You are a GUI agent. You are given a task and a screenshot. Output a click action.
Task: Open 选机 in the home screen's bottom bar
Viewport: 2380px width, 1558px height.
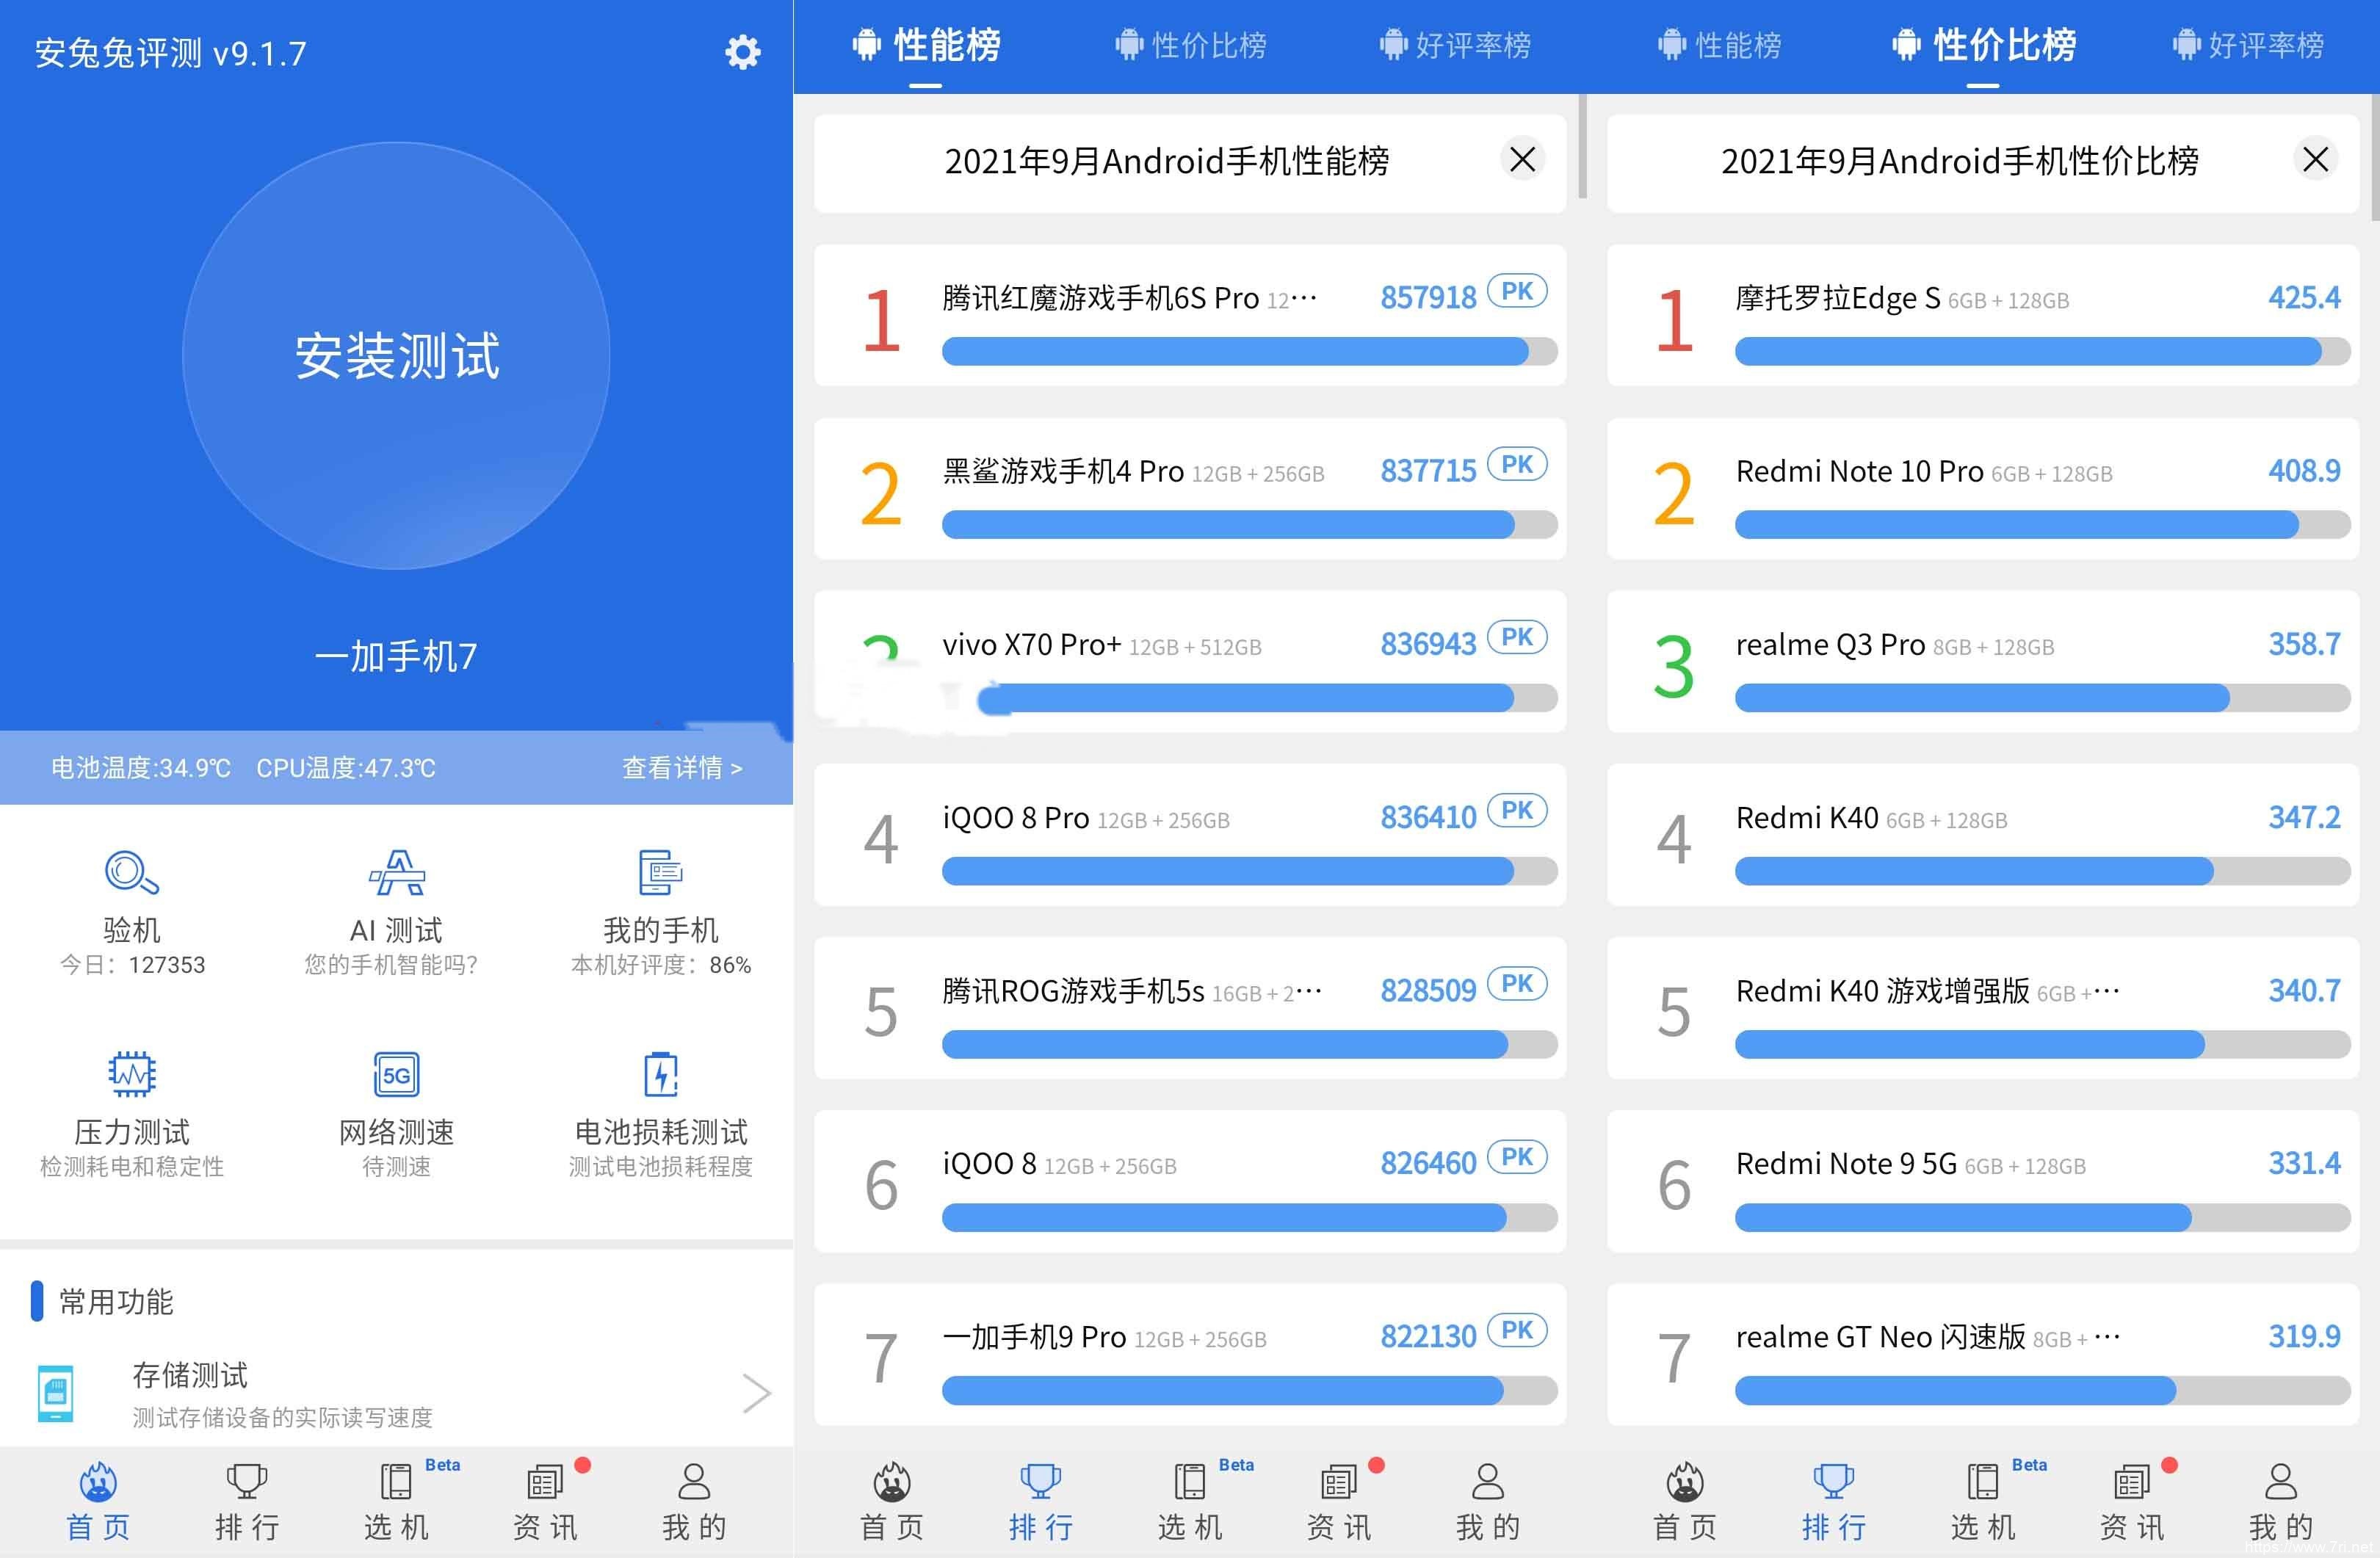(396, 1501)
